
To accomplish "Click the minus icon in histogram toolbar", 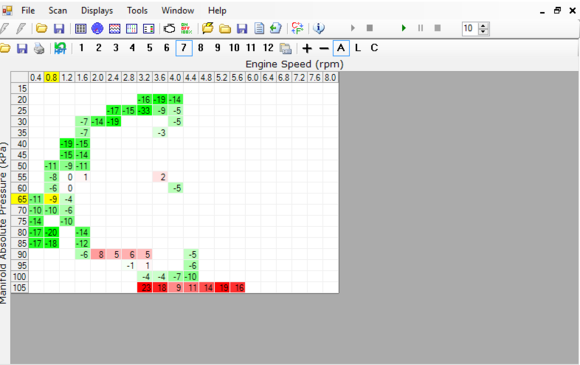I will click(x=324, y=48).
